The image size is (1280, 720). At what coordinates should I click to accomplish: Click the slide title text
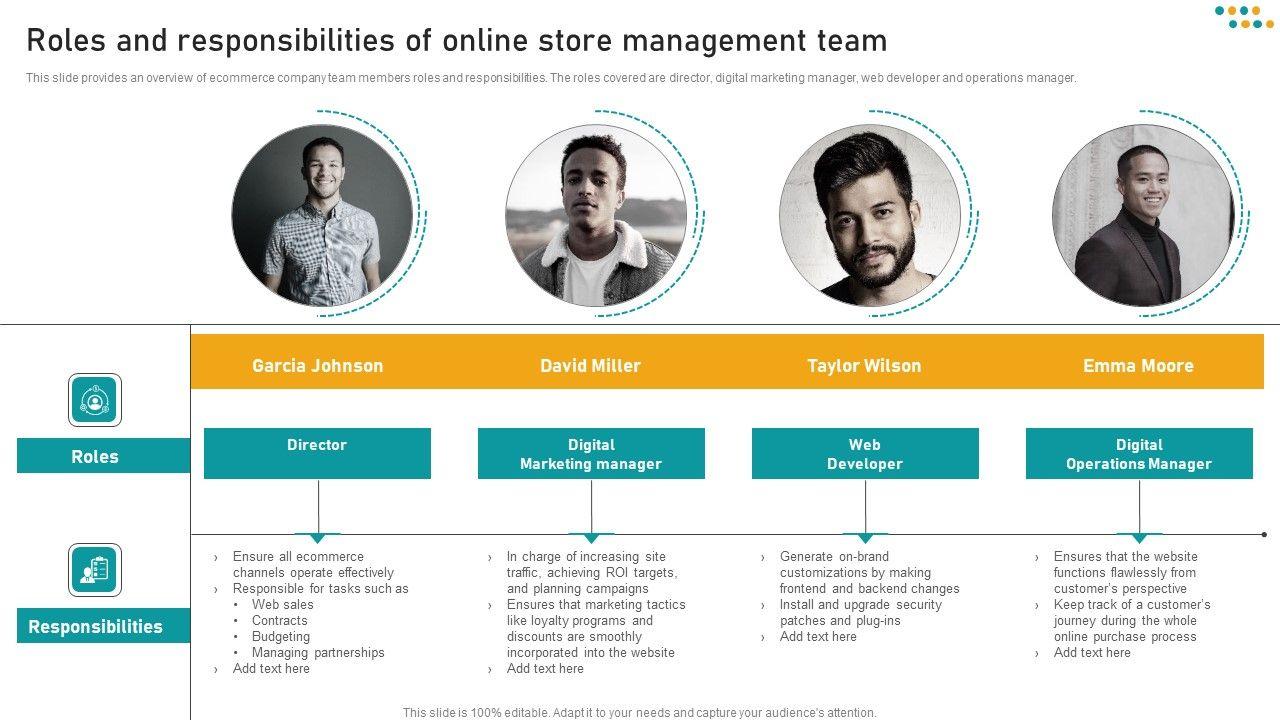click(x=456, y=41)
